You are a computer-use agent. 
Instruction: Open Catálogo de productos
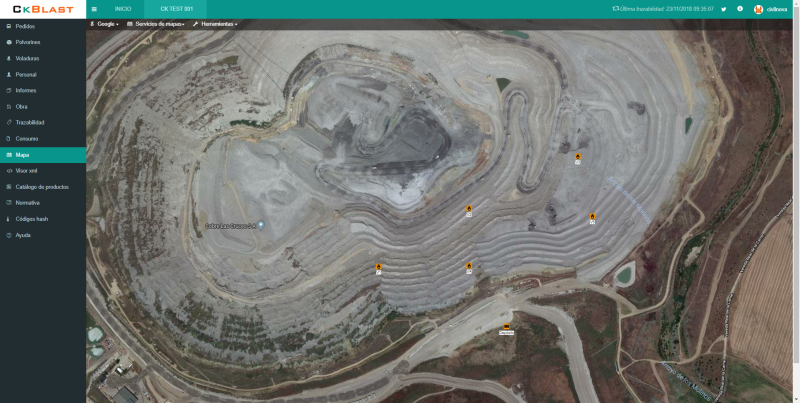click(x=42, y=187)
